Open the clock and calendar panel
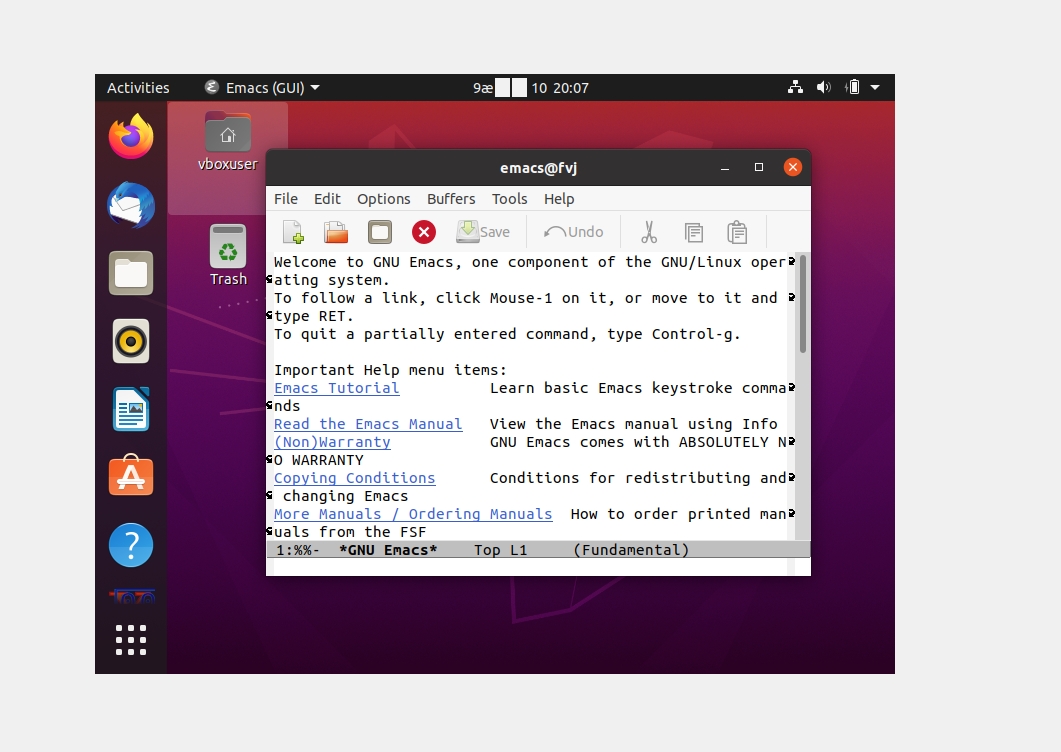Screen dimensions: 1061x752 (530, 88)
